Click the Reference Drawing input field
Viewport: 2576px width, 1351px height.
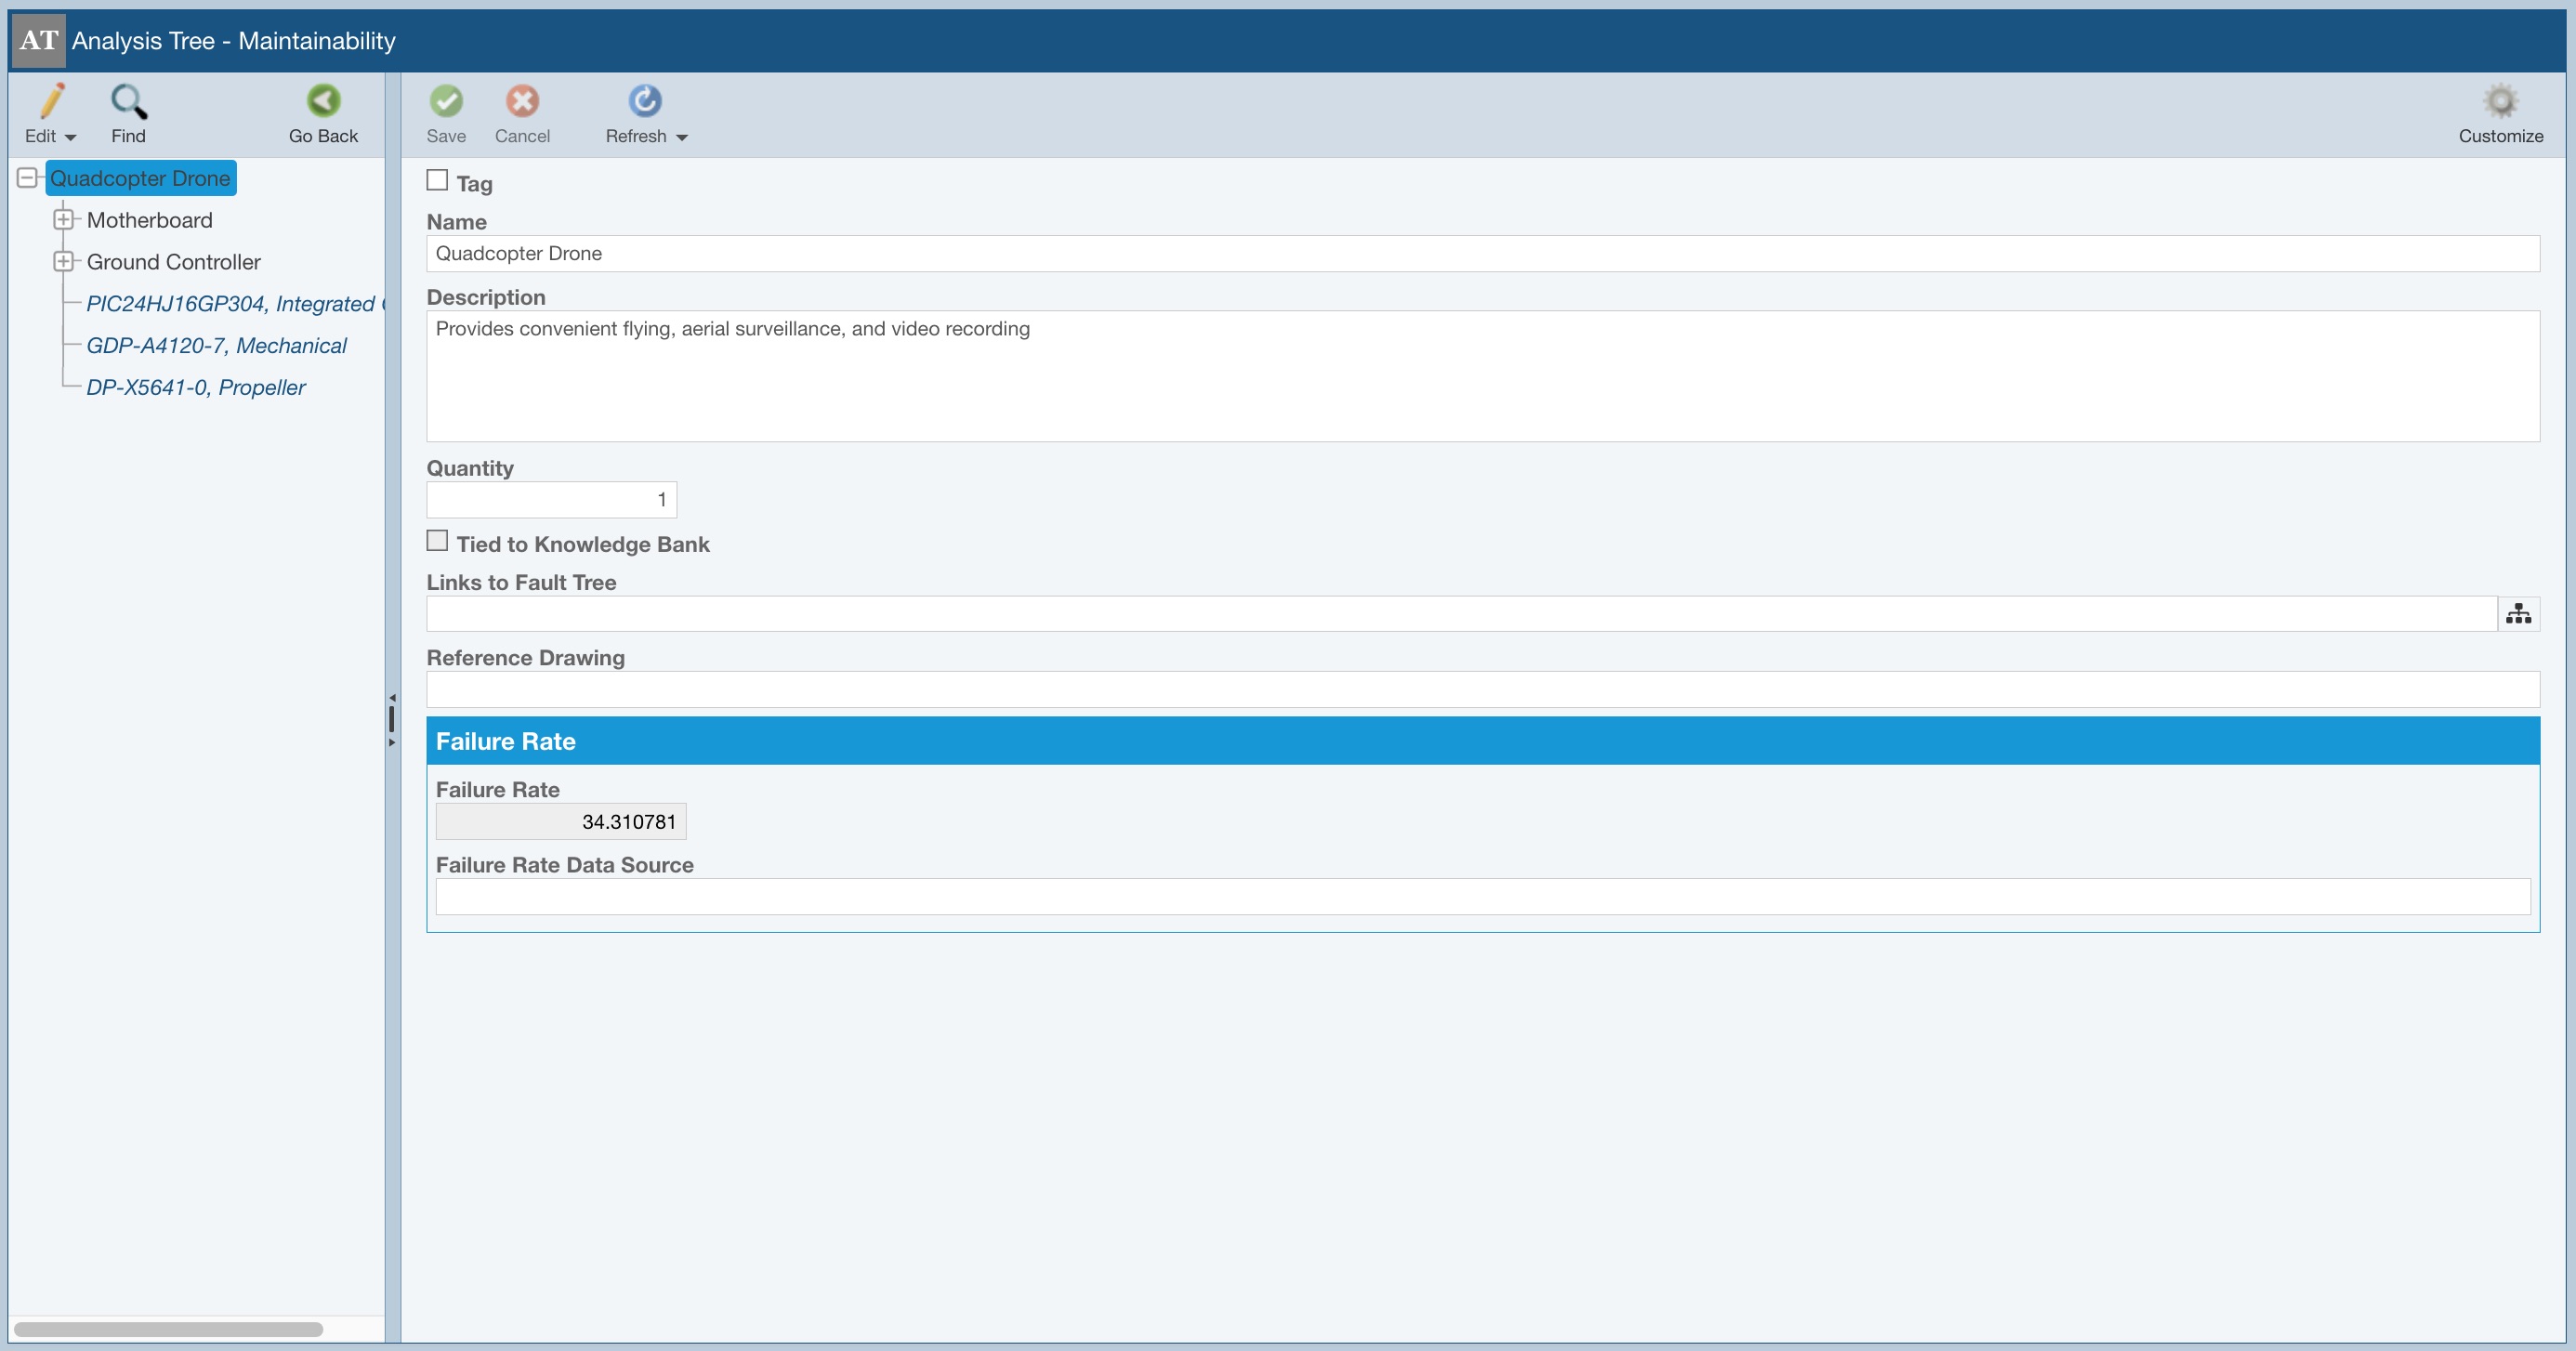[1482, 689]
